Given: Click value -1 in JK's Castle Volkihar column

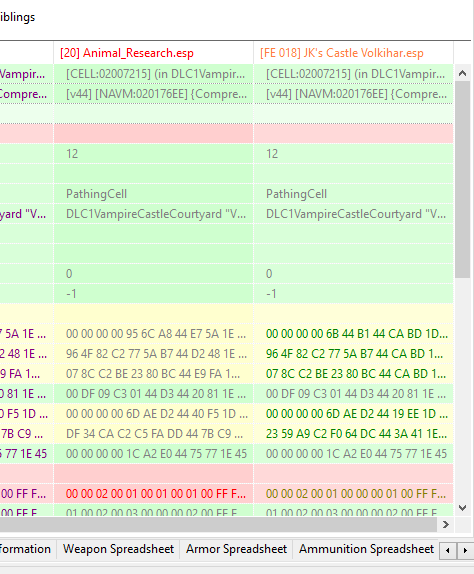Looking at the screenshot, I should coord(353,294).
